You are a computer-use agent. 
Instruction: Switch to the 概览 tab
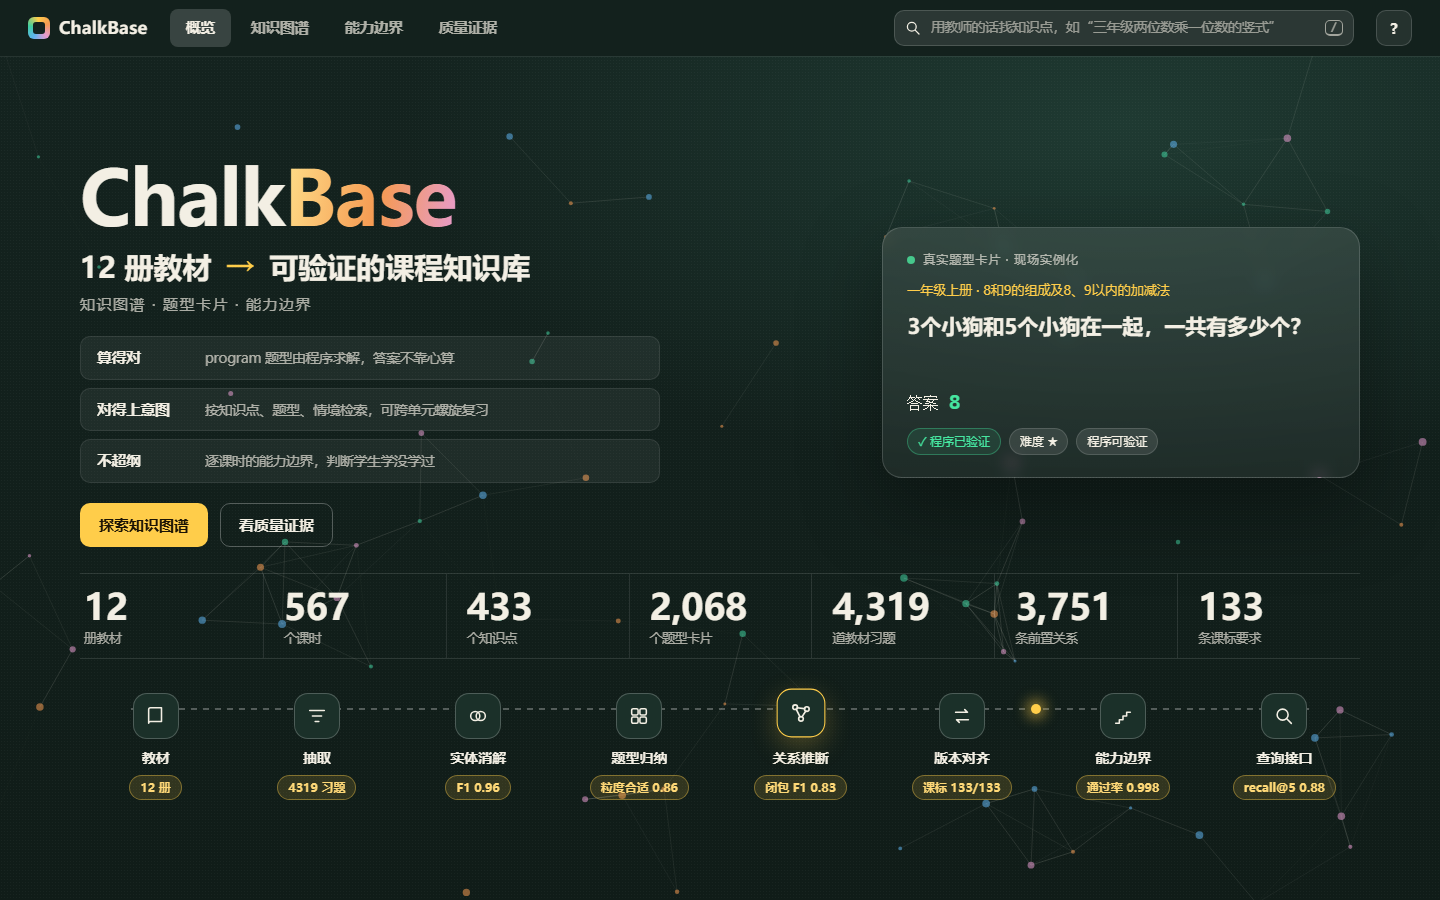click(x=200, y=28)
